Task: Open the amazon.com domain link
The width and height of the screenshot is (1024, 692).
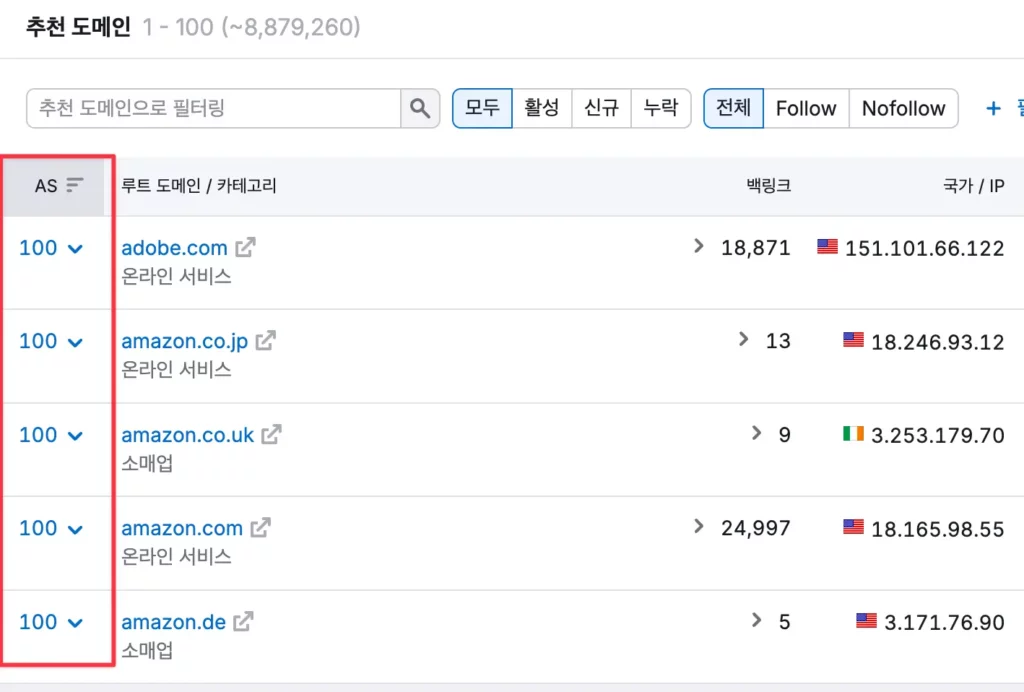Action: click(x=182, y=528)
